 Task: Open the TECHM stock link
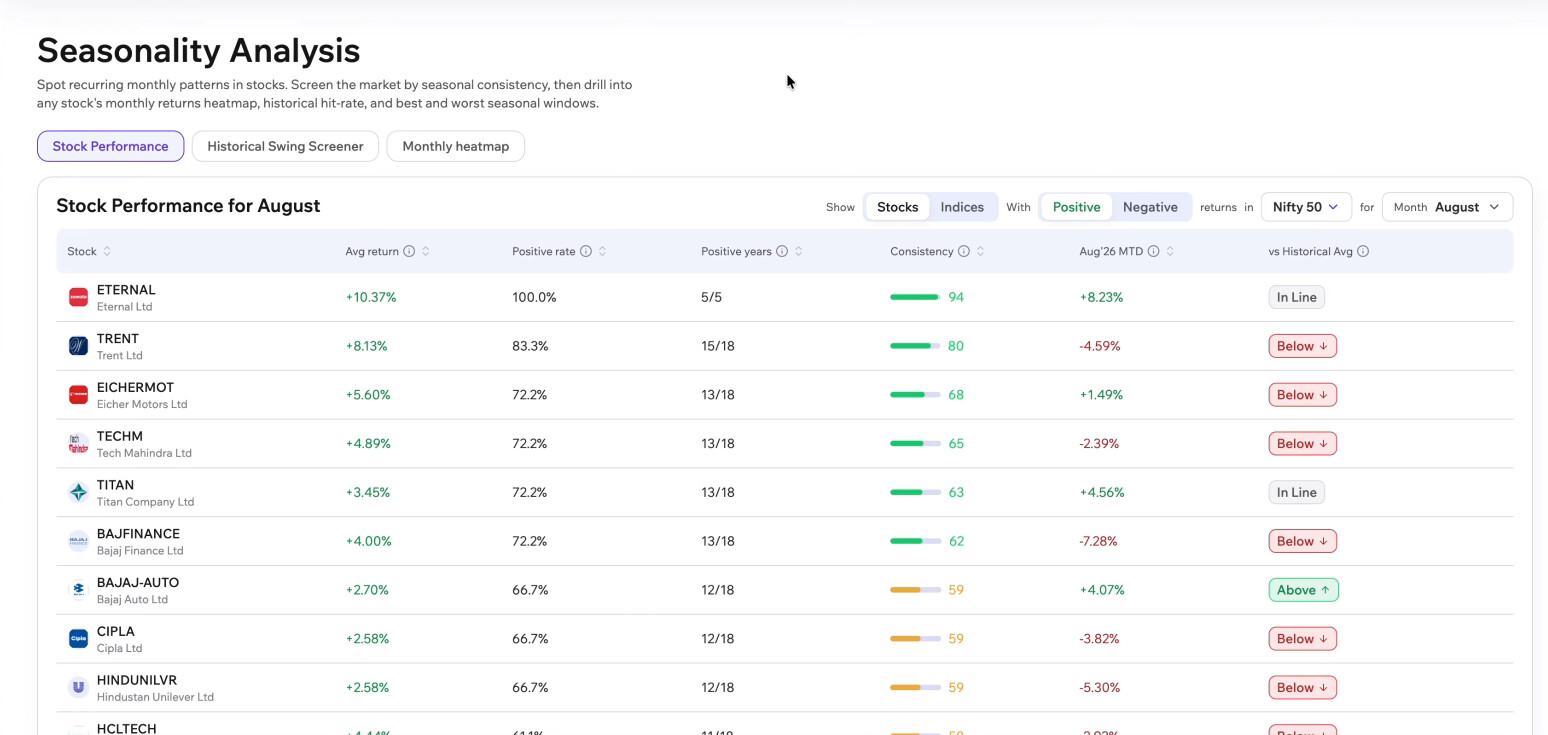coord(120,436)
